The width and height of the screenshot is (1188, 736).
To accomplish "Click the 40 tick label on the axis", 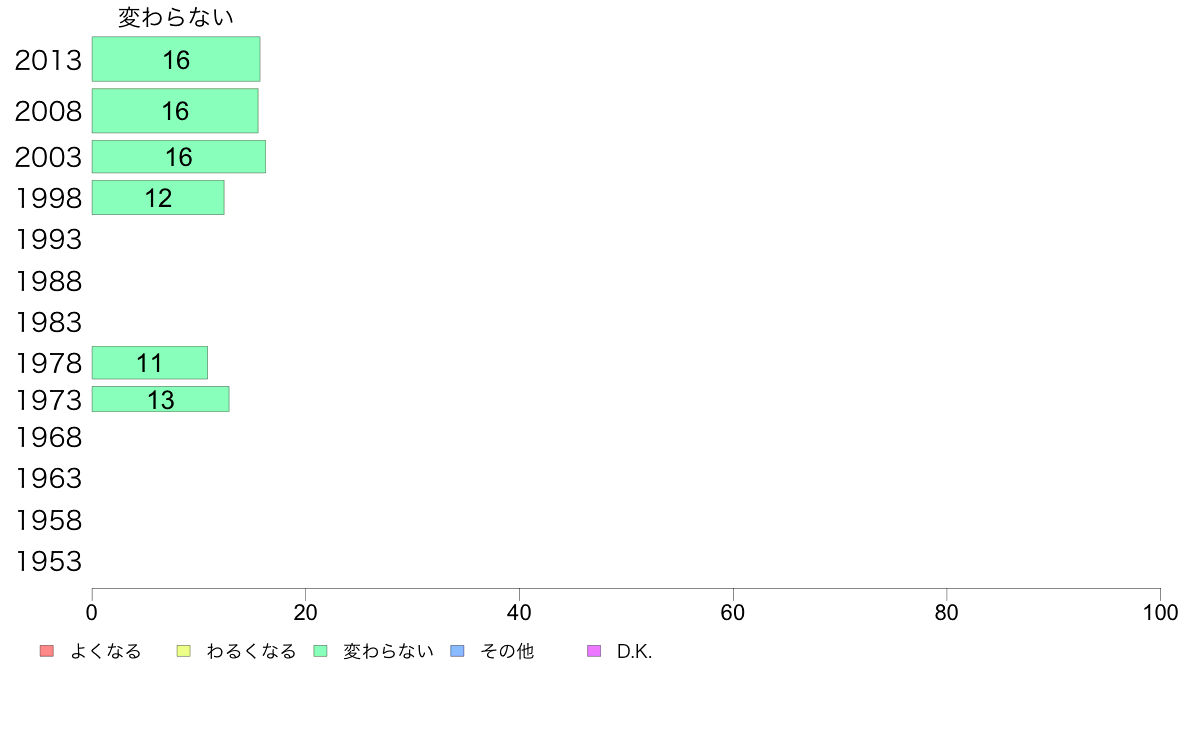I will 519,612.
